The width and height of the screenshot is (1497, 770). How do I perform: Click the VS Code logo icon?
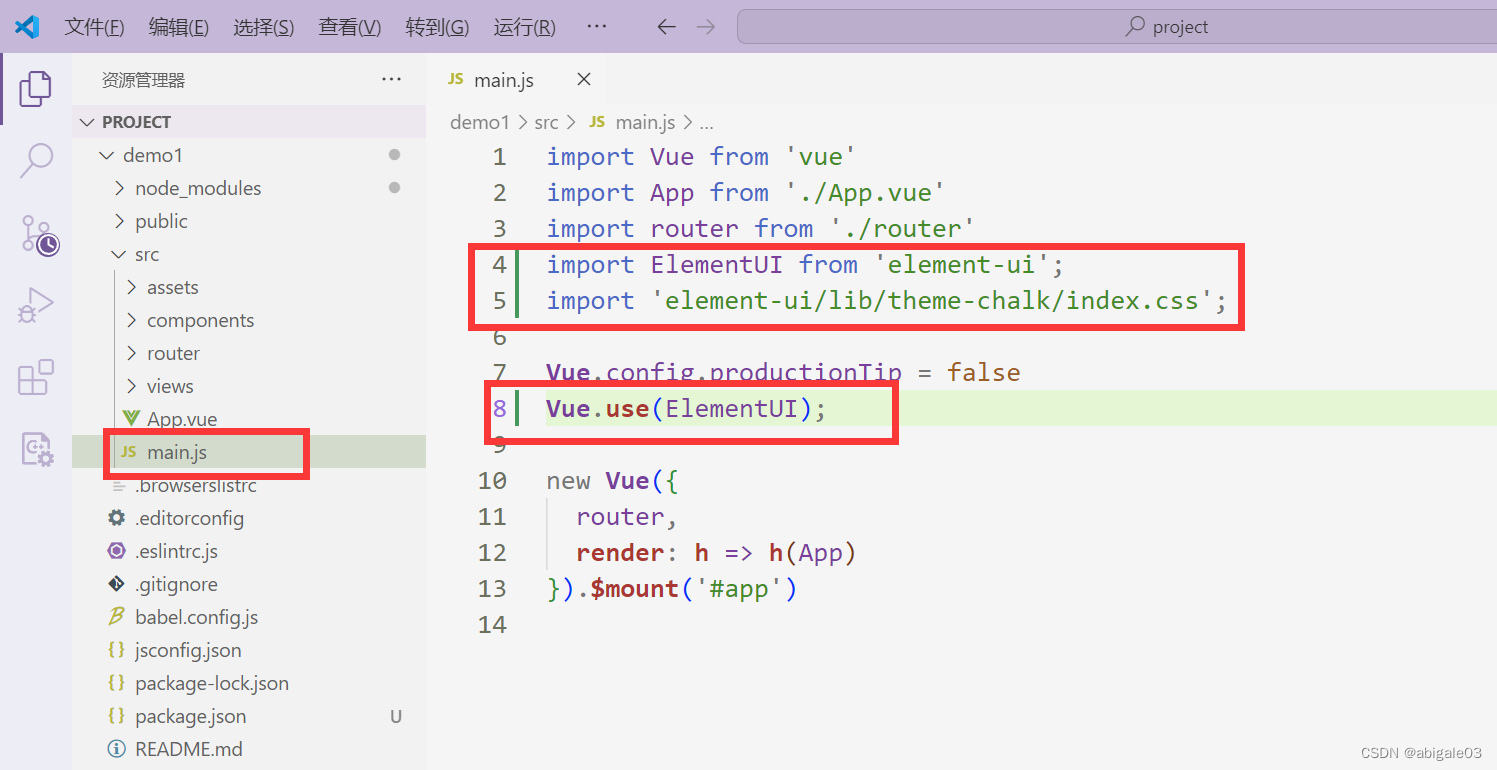(27, 27)
